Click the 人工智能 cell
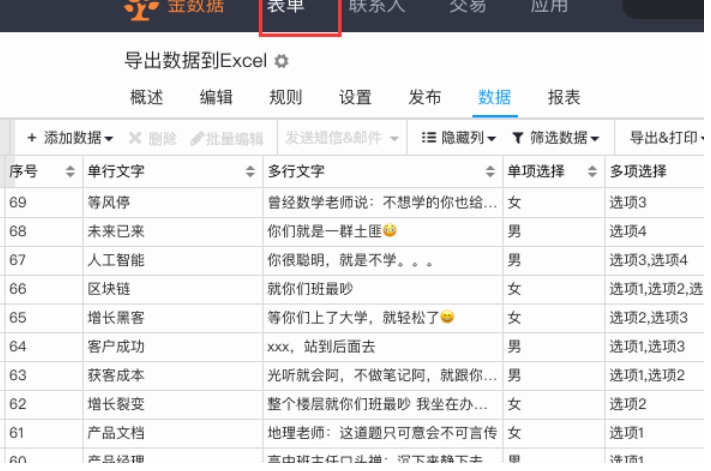 coord(173,261)
